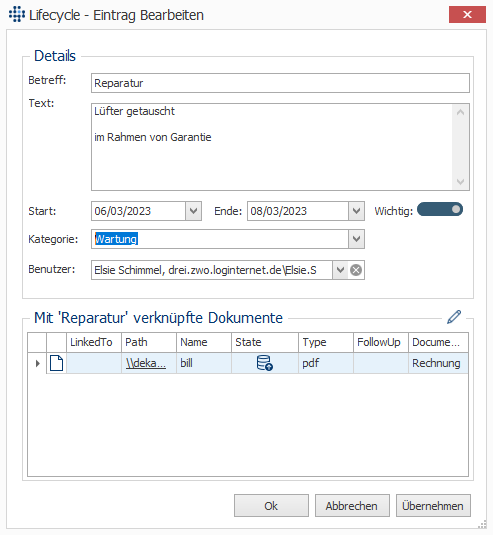Open the Start date dropdown
Screen dimensions: 493x535
pos(193,211)
